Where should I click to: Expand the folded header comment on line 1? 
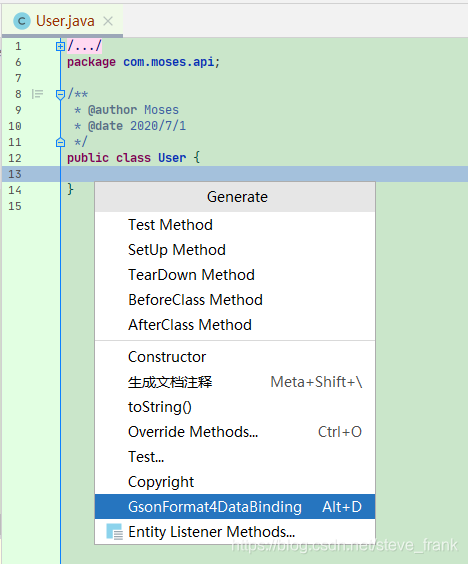tap(60, 46)
